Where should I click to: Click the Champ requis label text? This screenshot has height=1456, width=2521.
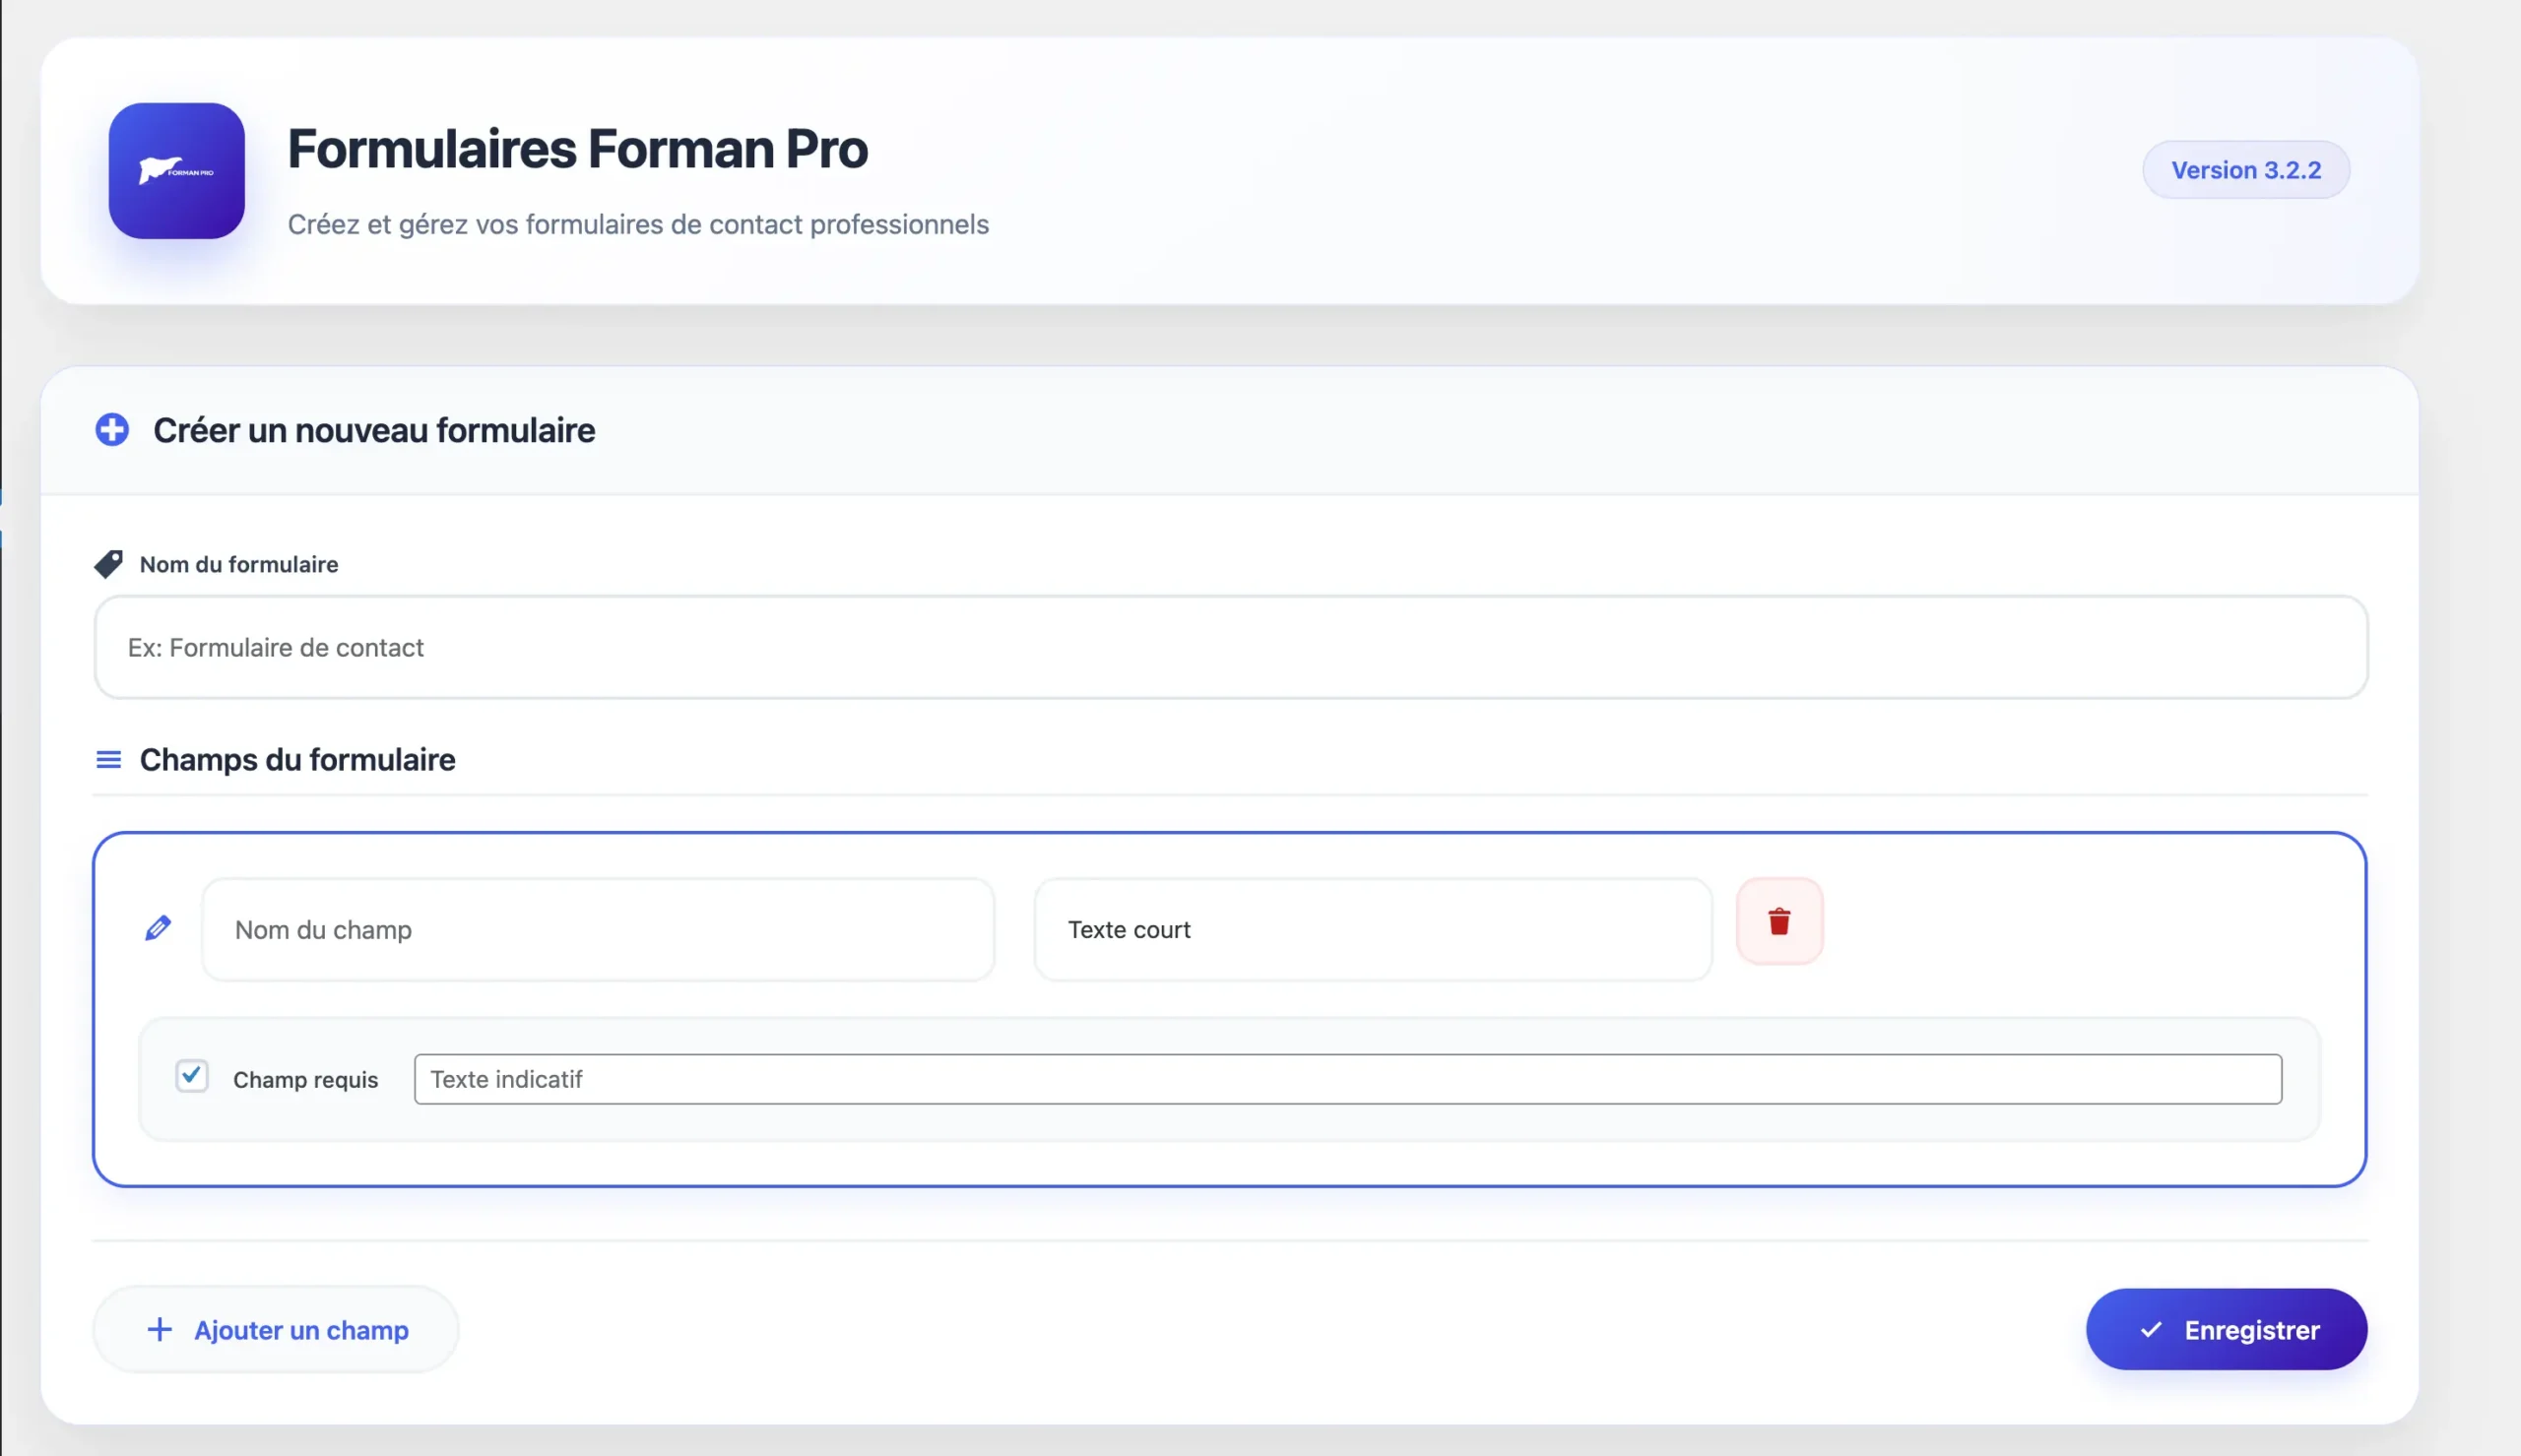click(305, 1080)
